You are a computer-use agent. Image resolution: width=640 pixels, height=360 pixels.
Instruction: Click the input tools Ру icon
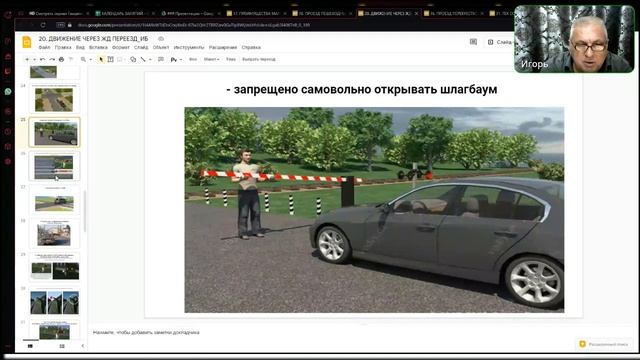coord(174,60)
